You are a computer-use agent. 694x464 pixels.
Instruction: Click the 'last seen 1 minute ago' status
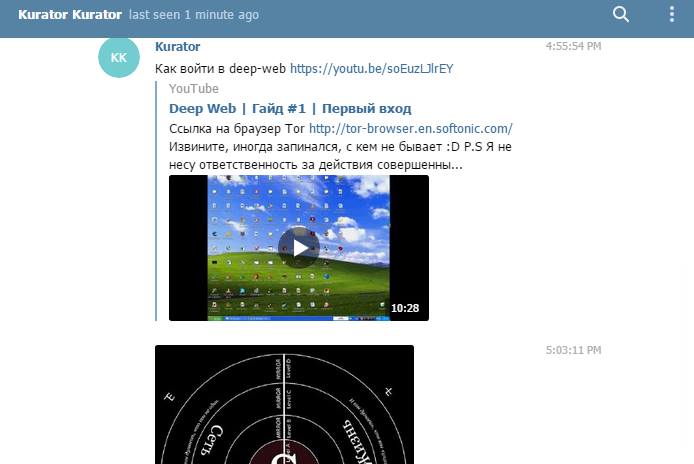point(194,15)
